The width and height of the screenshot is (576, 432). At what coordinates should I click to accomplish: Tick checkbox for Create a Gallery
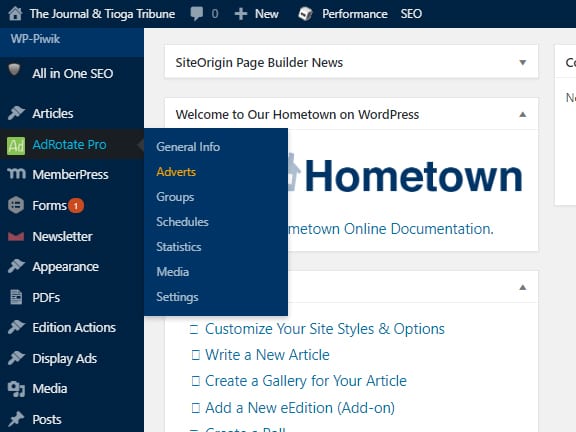pos(196,381)
